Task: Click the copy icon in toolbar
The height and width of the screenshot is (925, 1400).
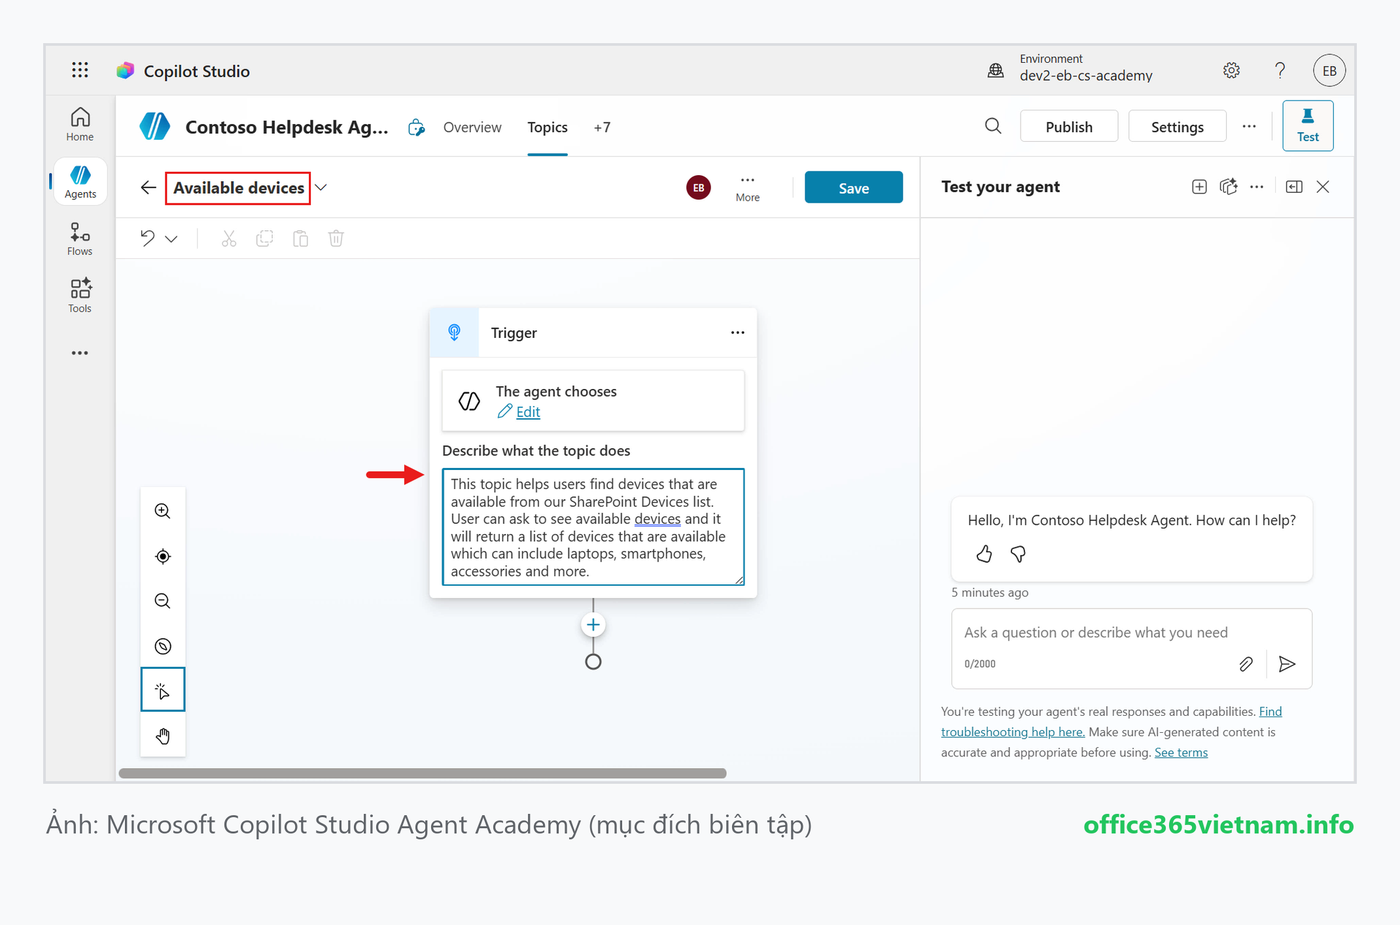Action: click(265, 238)
